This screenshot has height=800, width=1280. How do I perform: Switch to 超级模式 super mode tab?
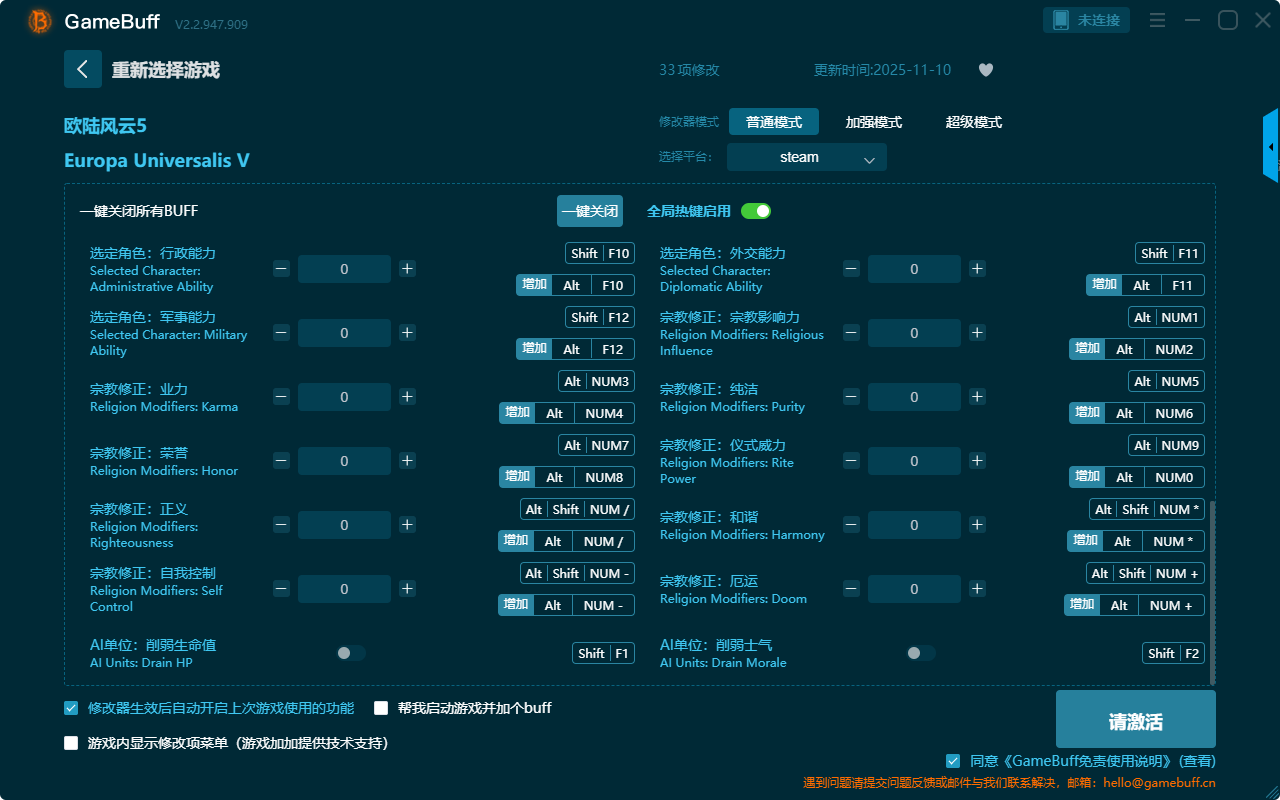[x=973, y=122]
